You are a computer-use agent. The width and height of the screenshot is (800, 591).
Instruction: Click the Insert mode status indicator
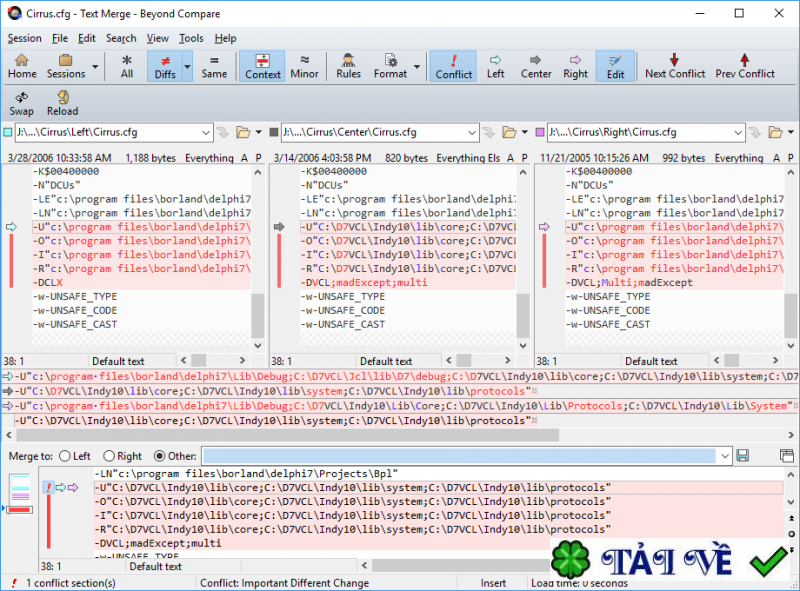click(493, 583)
